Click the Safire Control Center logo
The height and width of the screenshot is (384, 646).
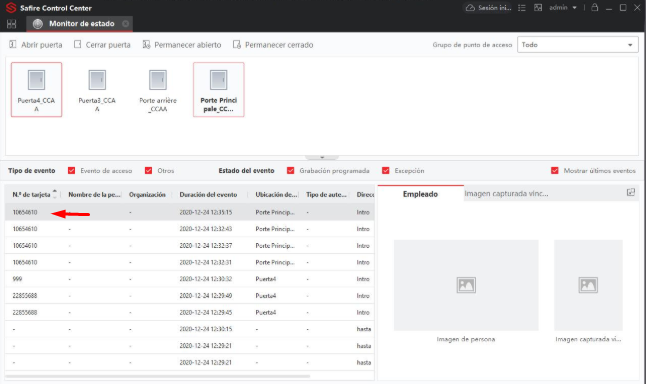(11, 8)
